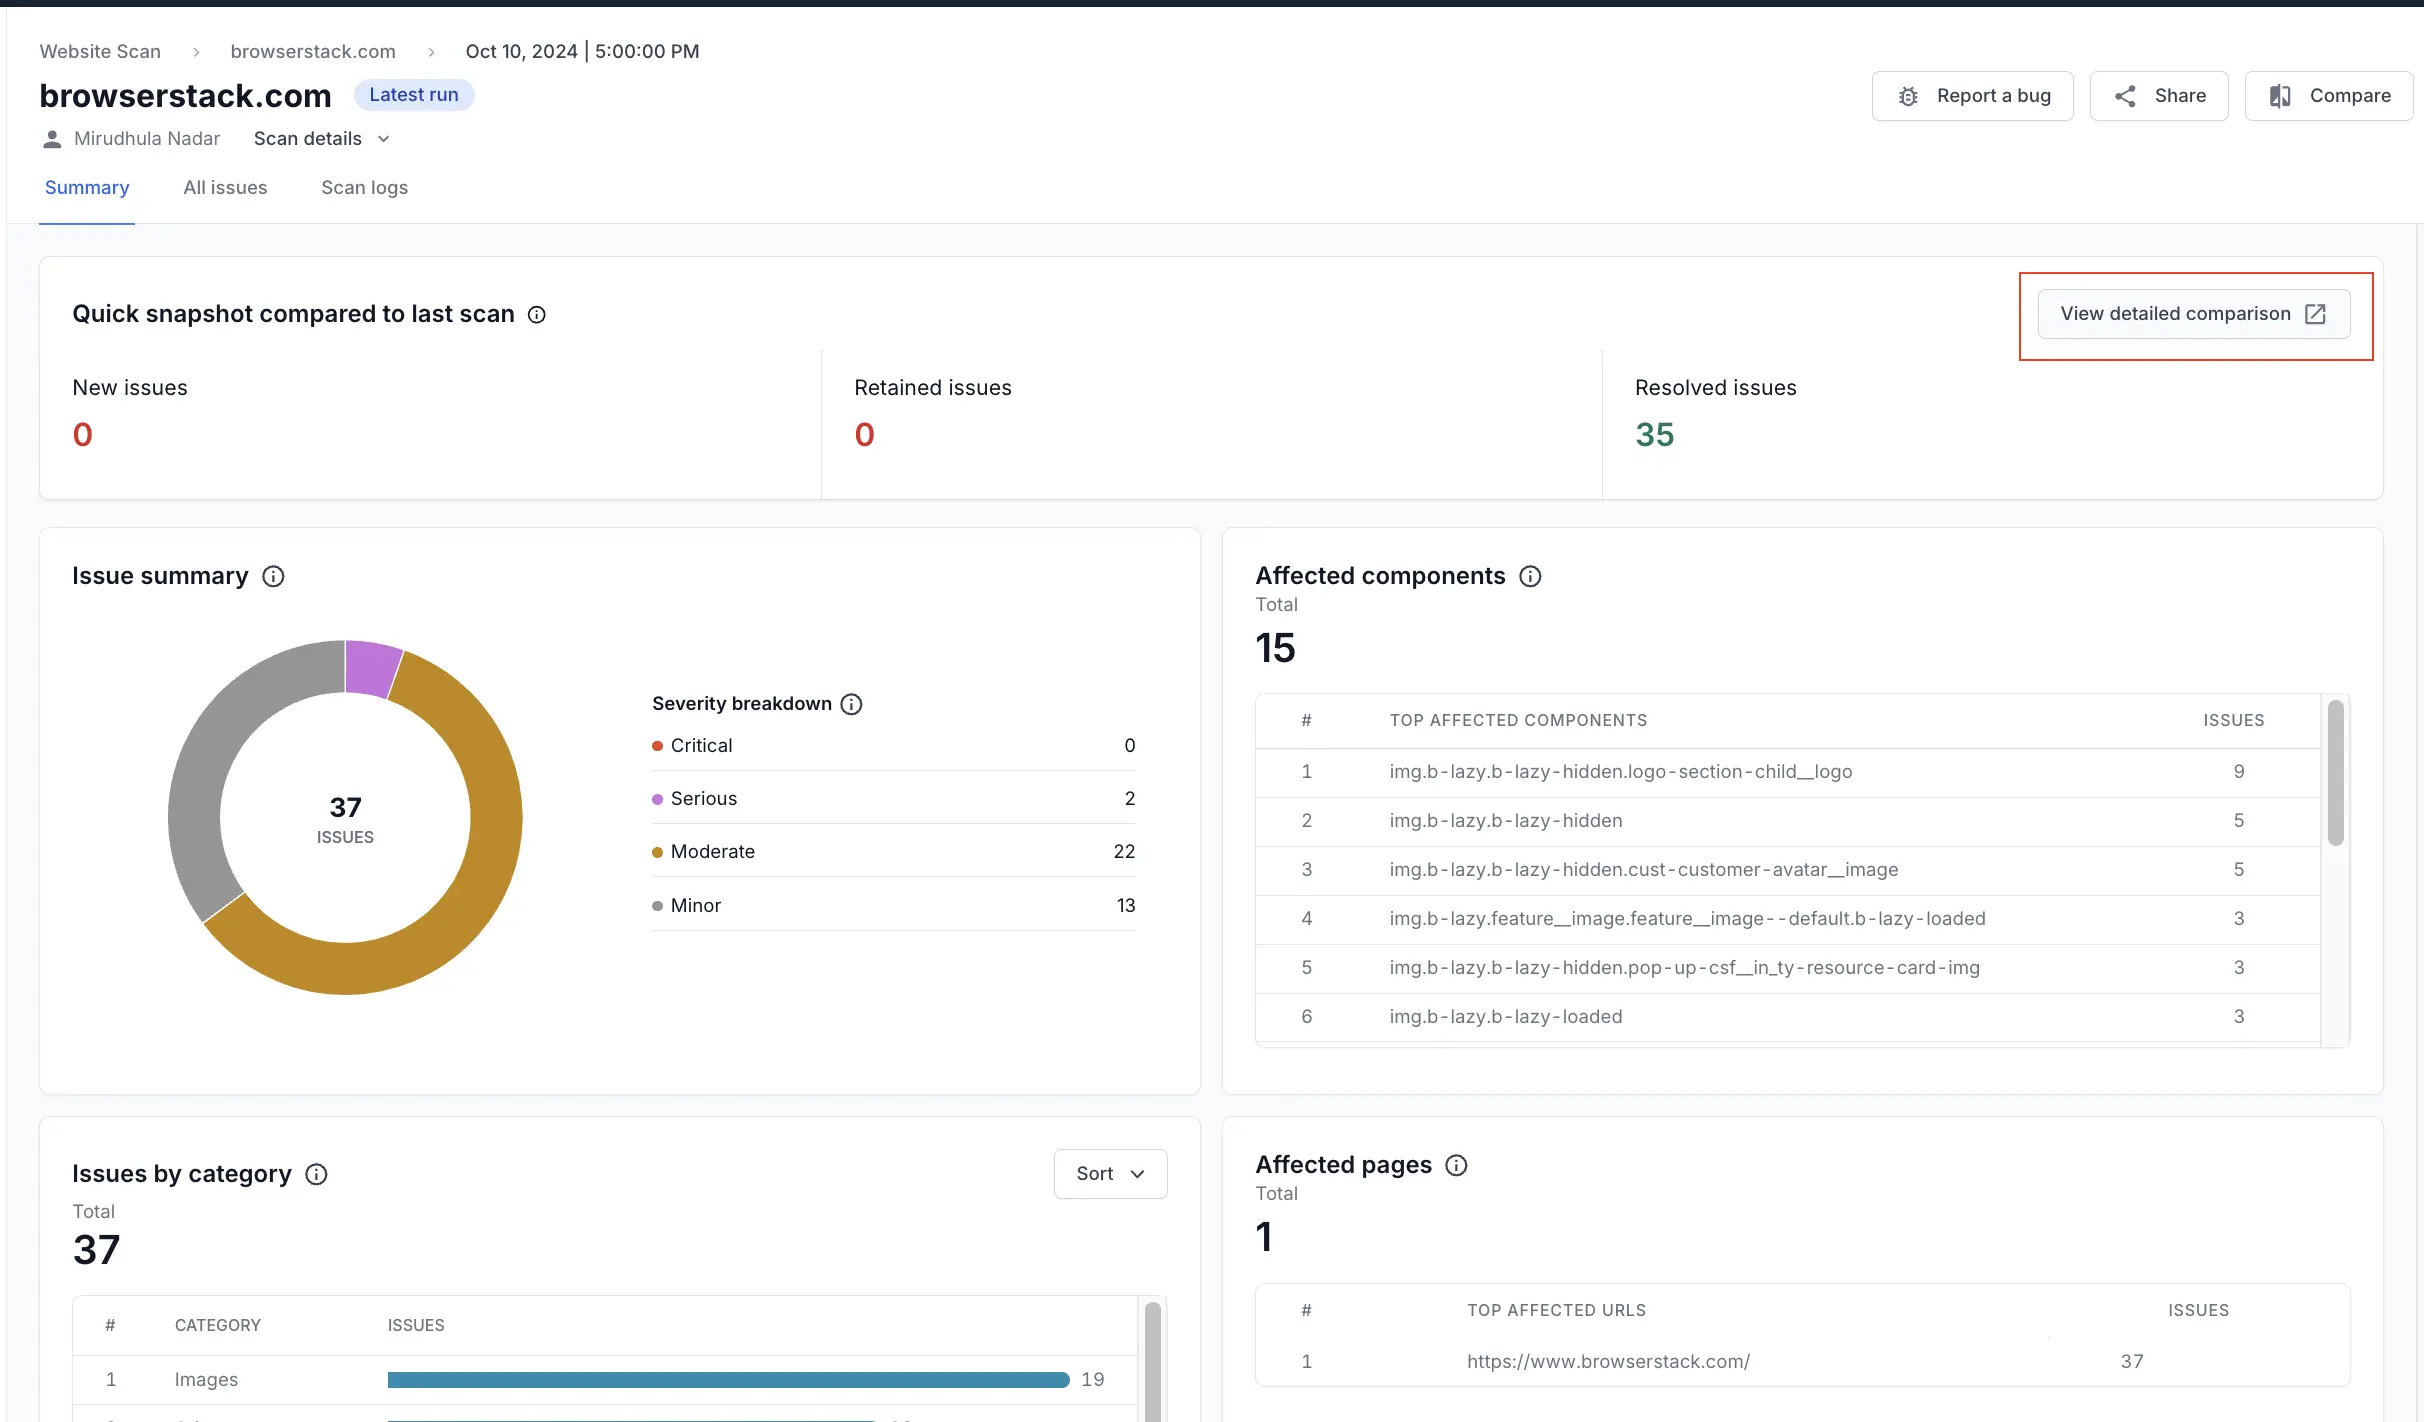This screenshot has height=1422, width=2424.
Task: Click info icon next to Affected pages
Action: pyautogui.click(x=1456, y=1166)
